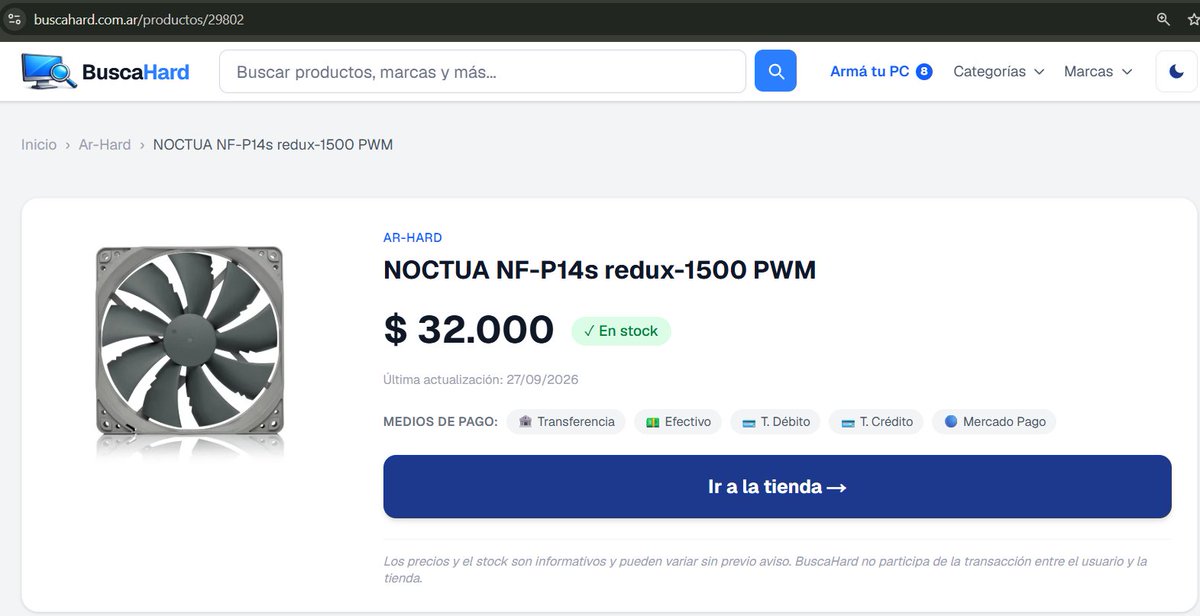
Task: Click the $ 32.000 price
Action: coord(469,329)
